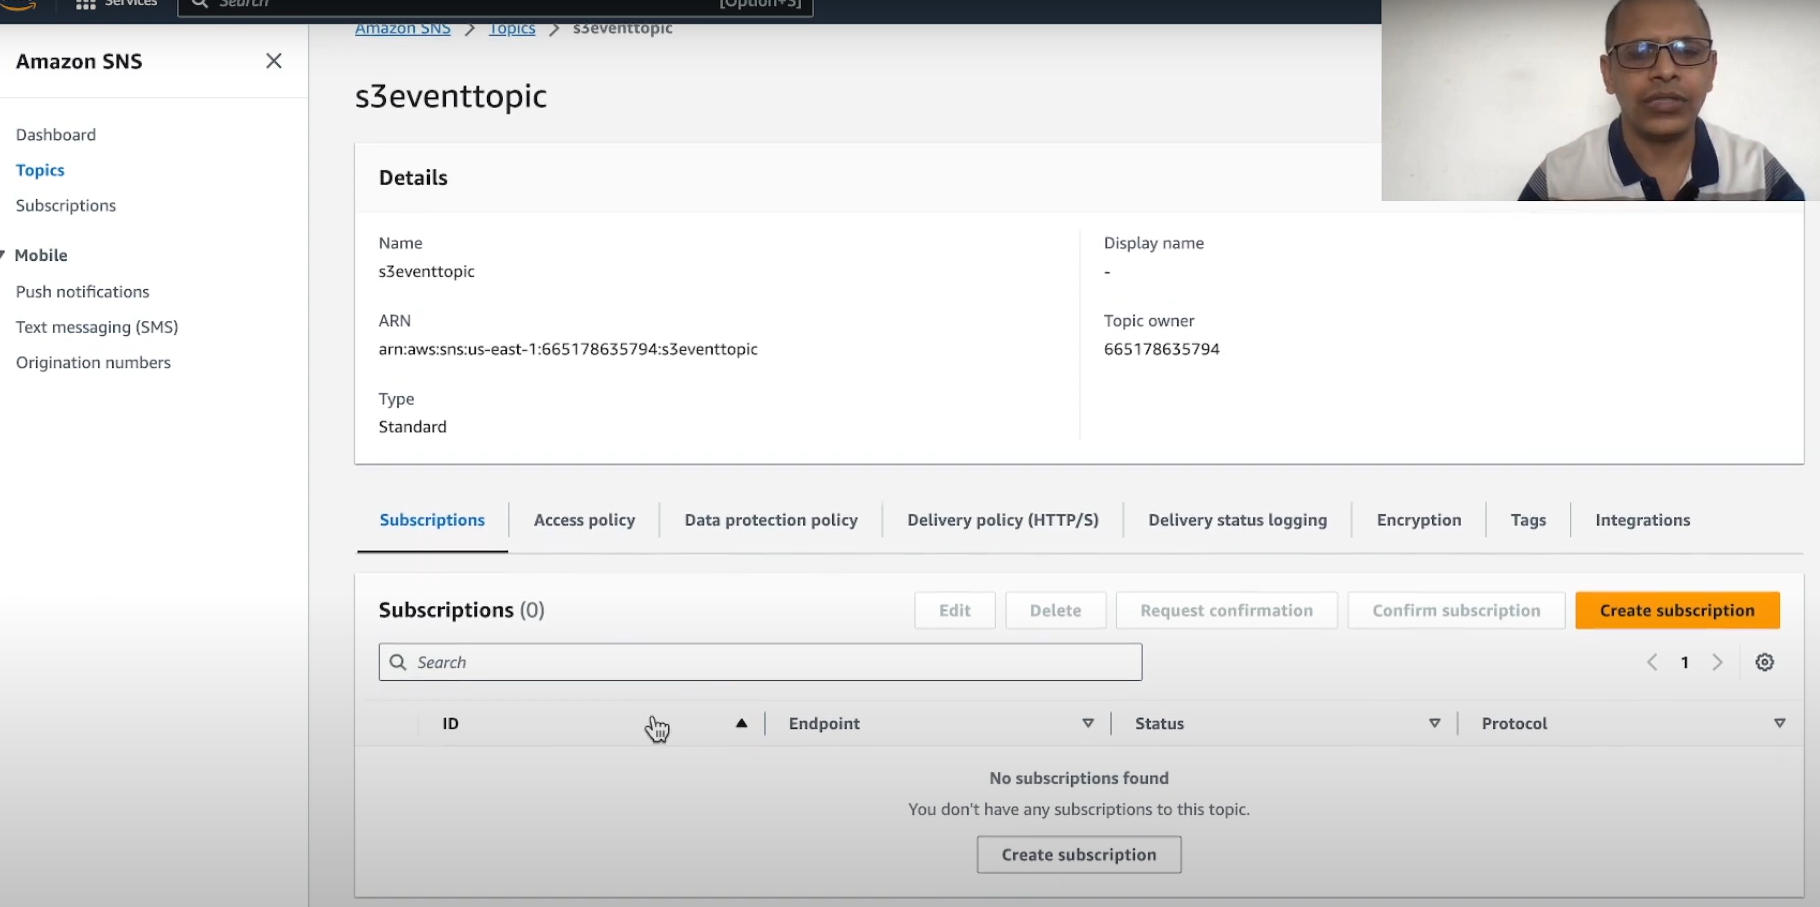The image size is (1820, 907).
Task: Open subscriptions table settings gear
Action: coord(1765,662)
